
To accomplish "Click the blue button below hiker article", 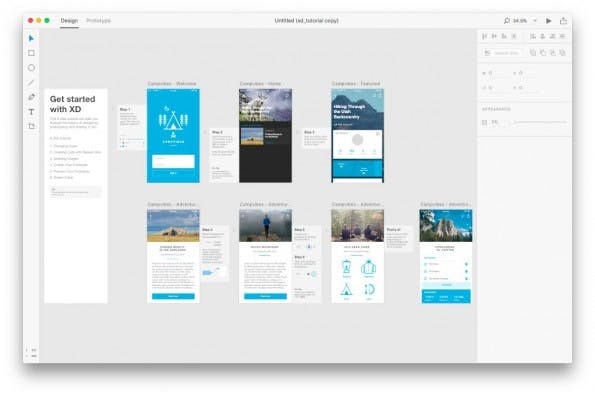I will point(266,296).
